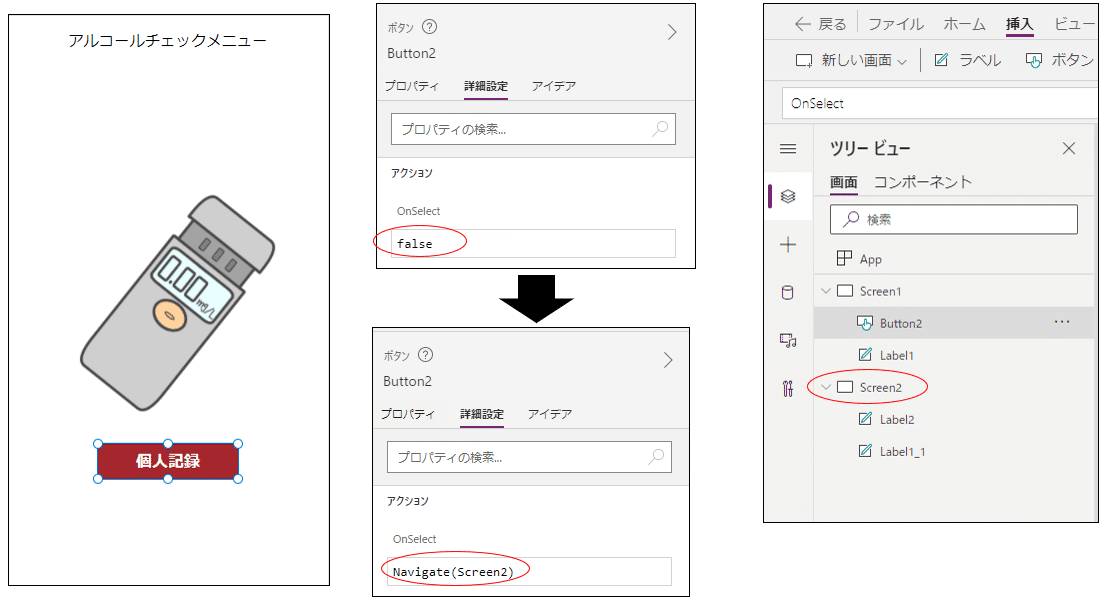
Task: Click OnSelect field containing false
Action: coord(533,243)
